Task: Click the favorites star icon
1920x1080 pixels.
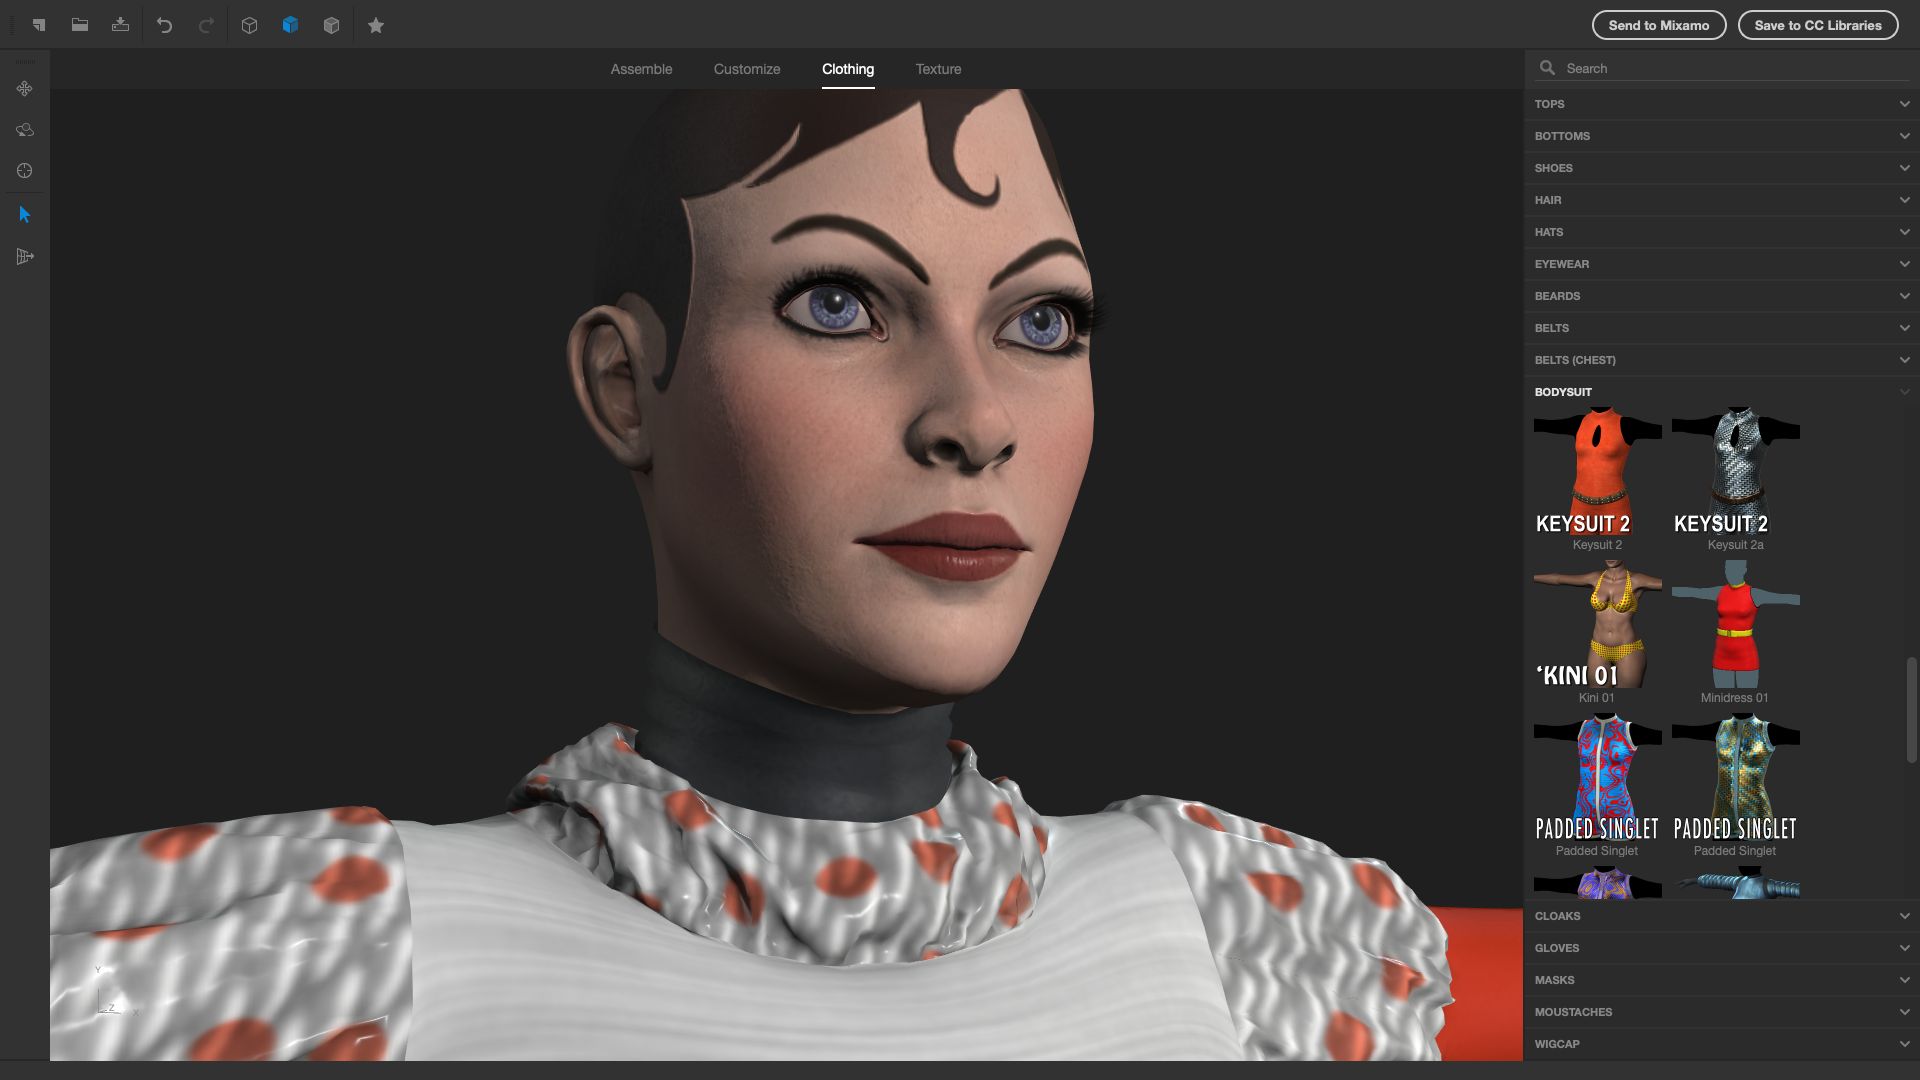Action: [x=376, y=24]
